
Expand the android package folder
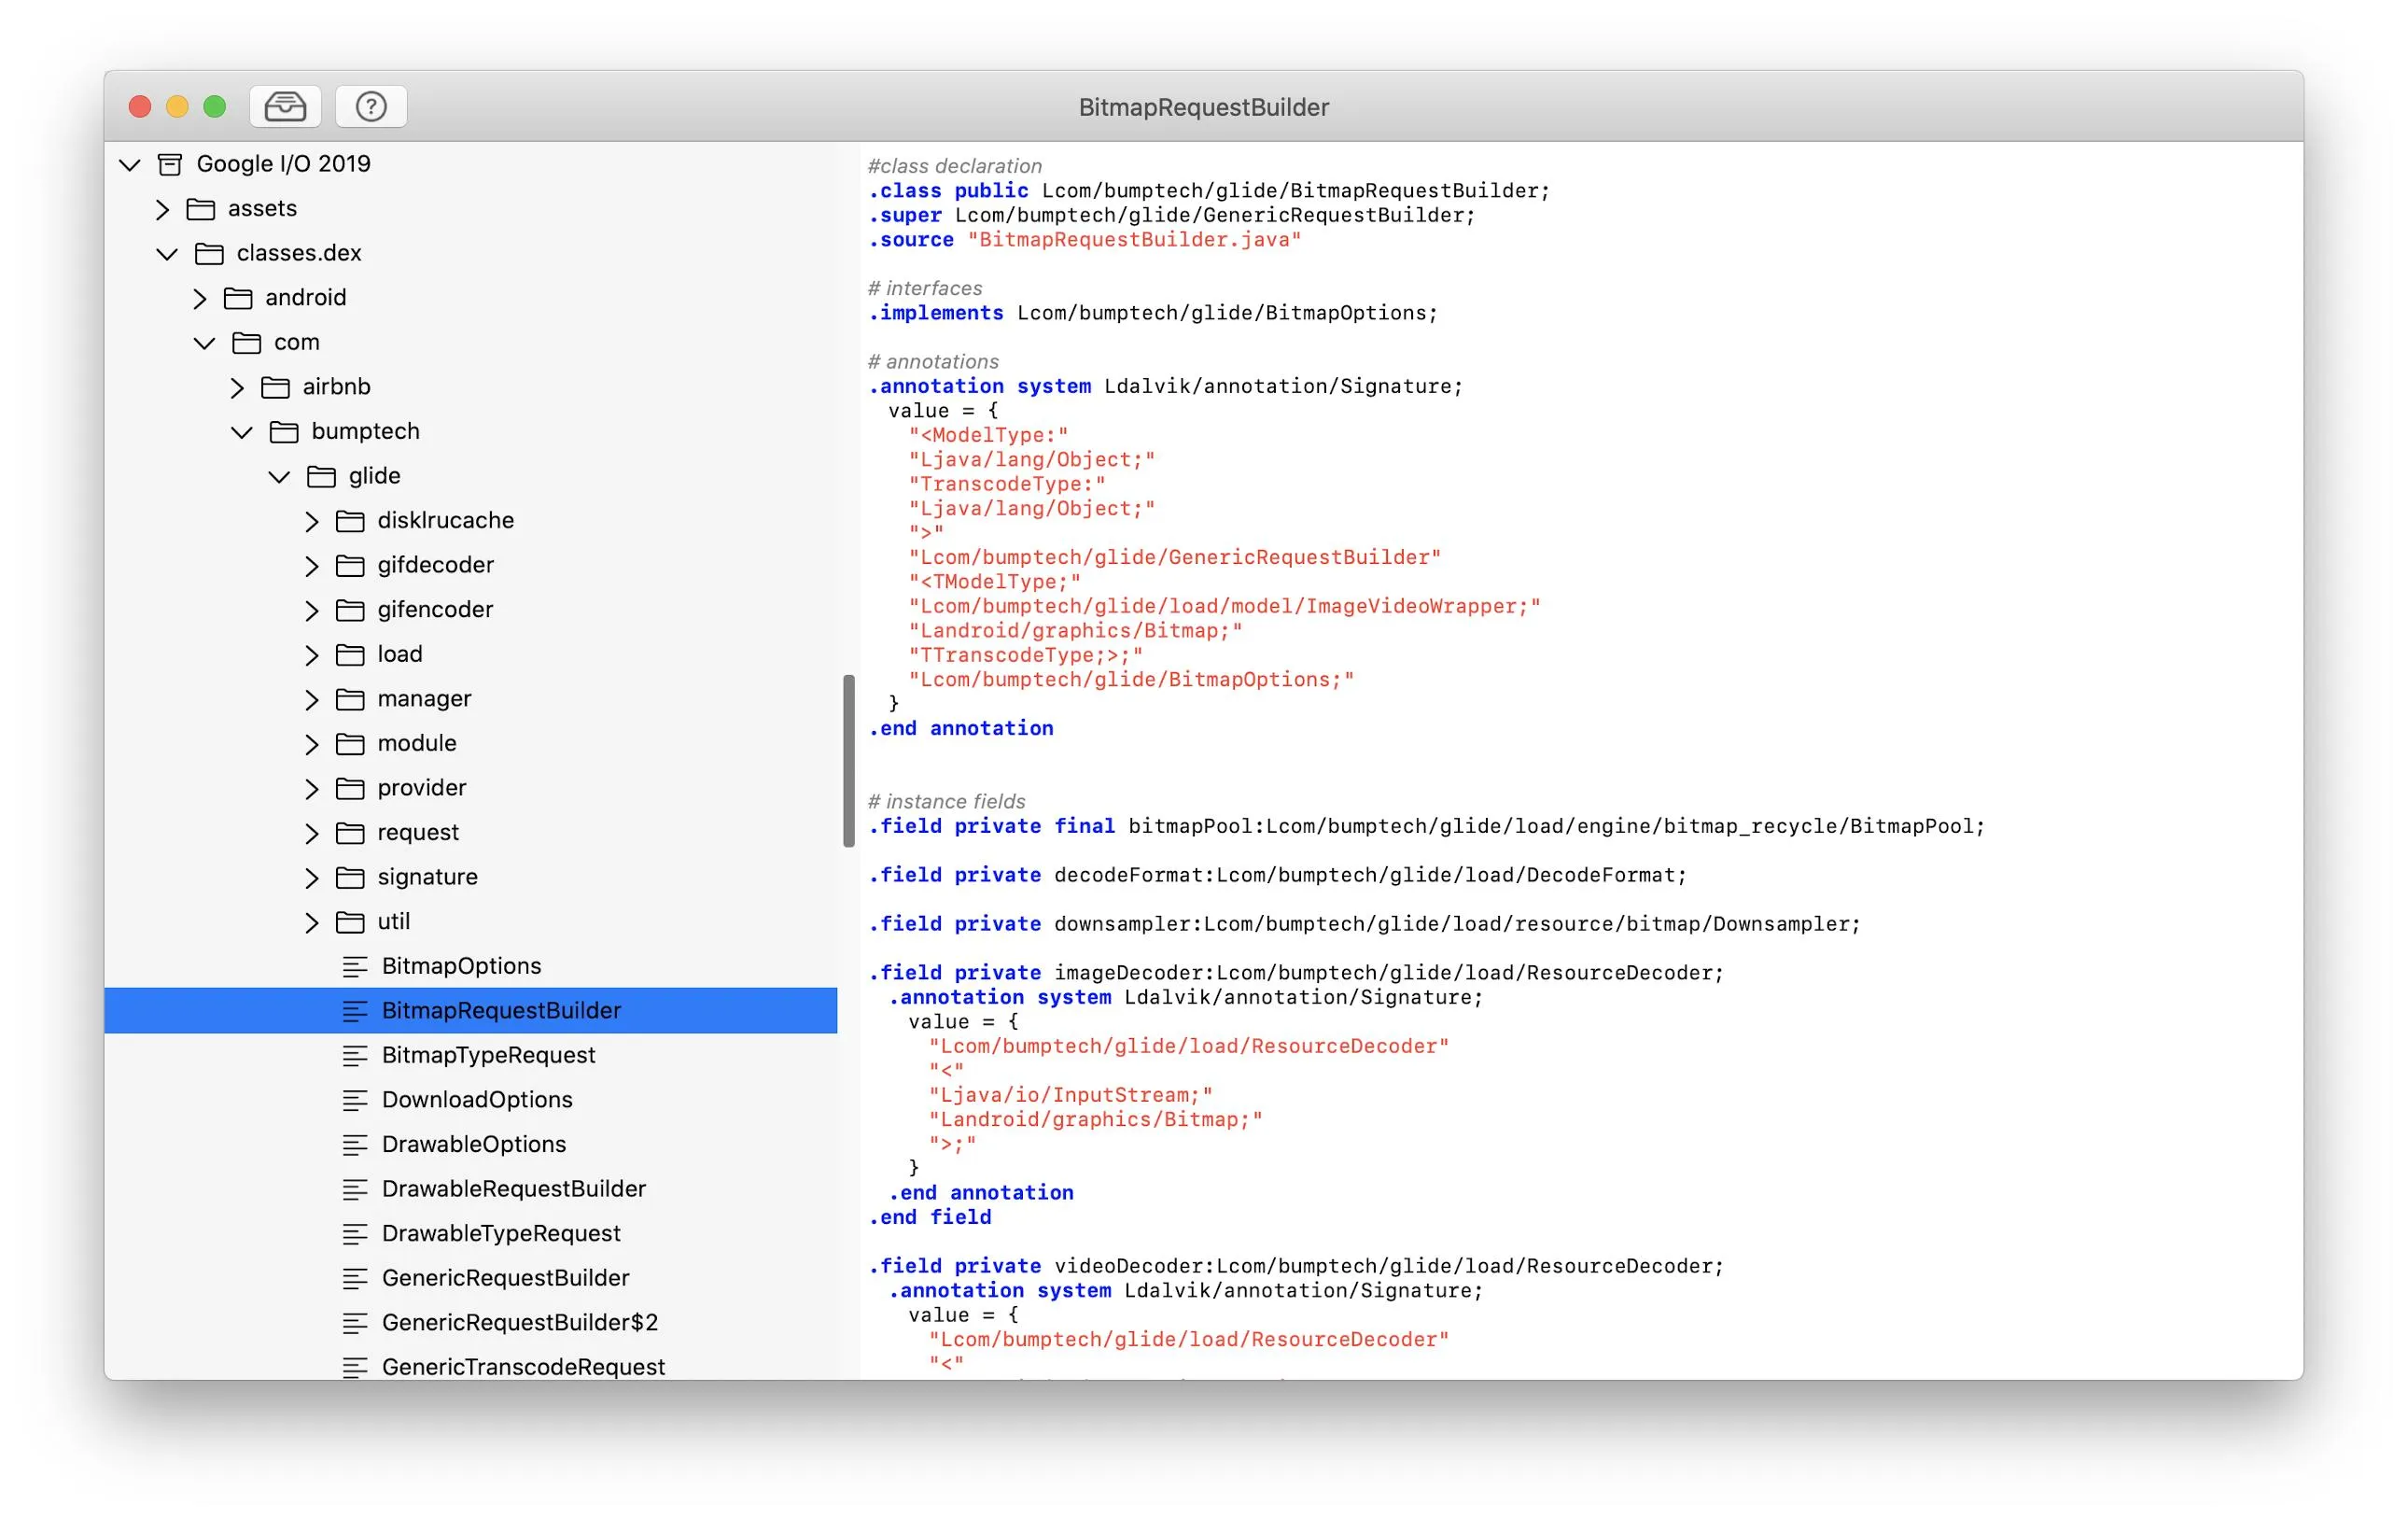pyautogui.click(x=199, y=298)
